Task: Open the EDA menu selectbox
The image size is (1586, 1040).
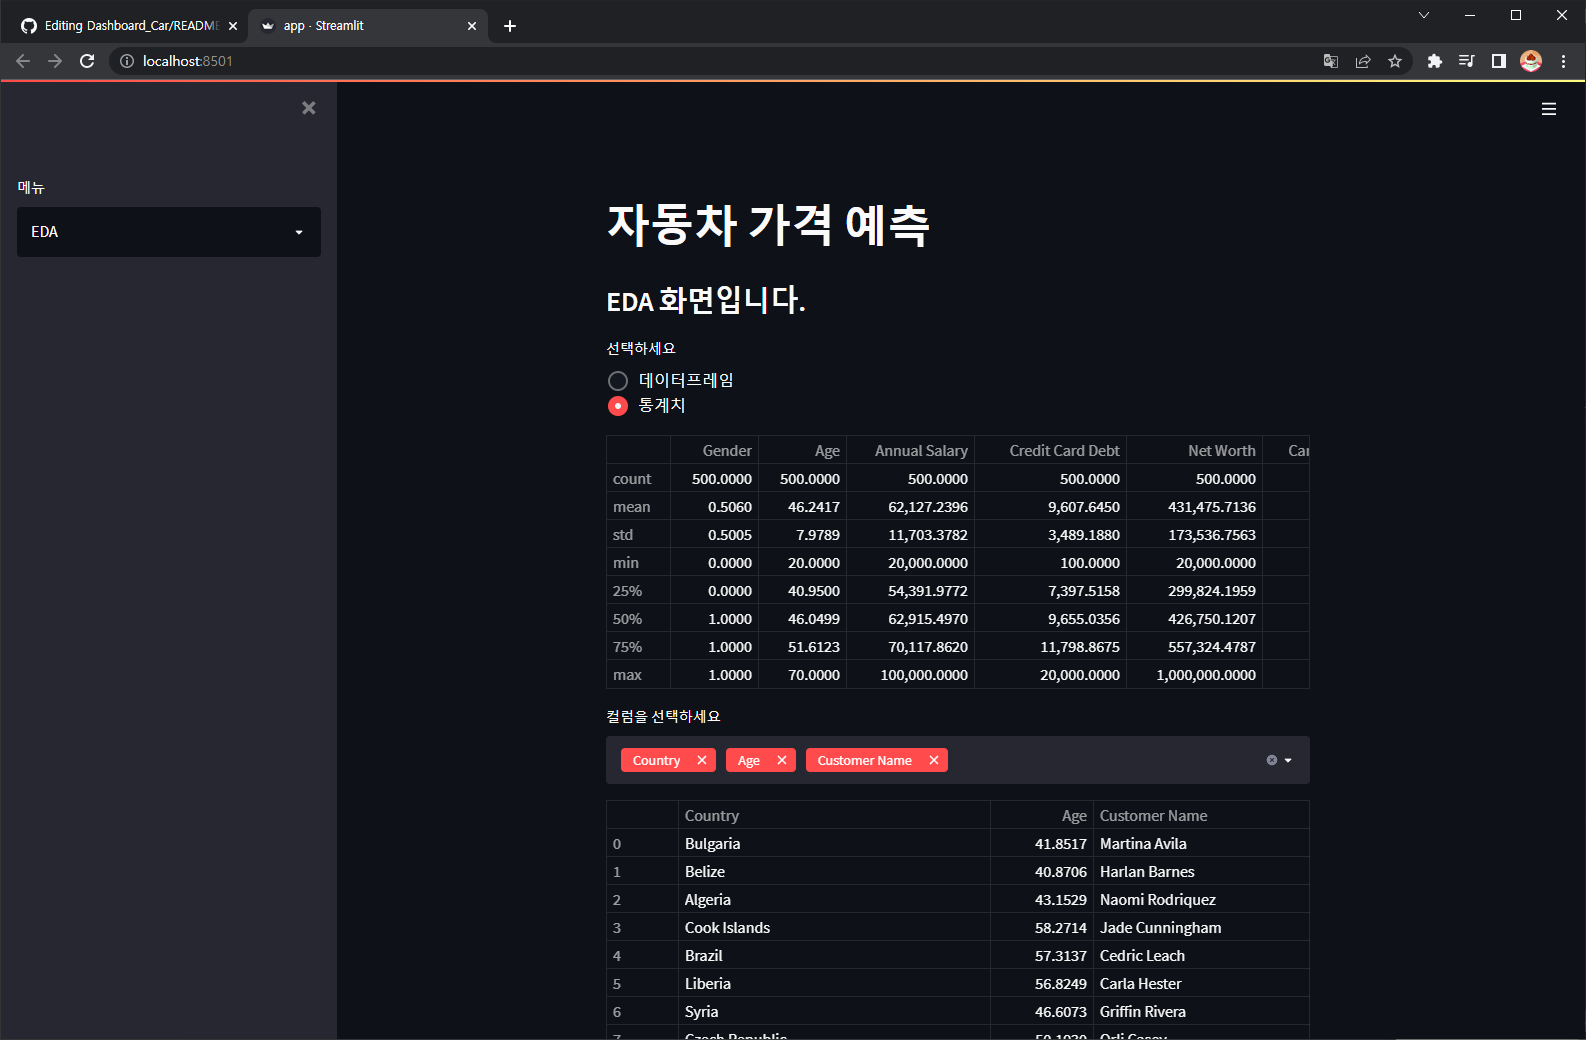Action: [x=169, y=232]
